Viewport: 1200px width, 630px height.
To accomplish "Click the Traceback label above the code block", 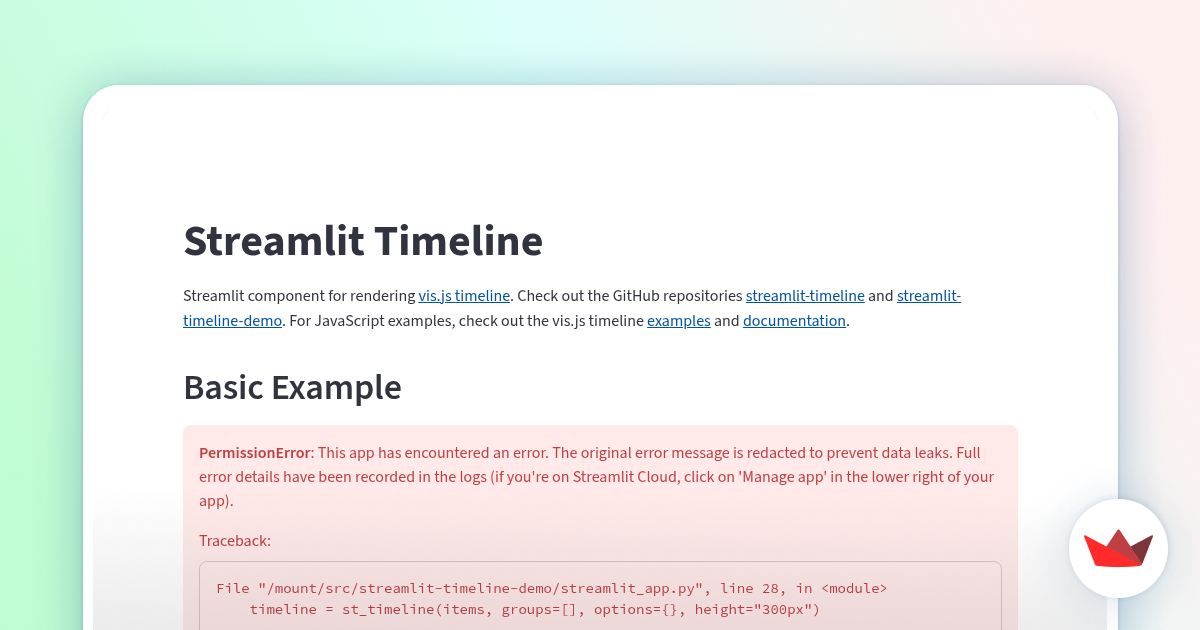I will pos(235,540).
